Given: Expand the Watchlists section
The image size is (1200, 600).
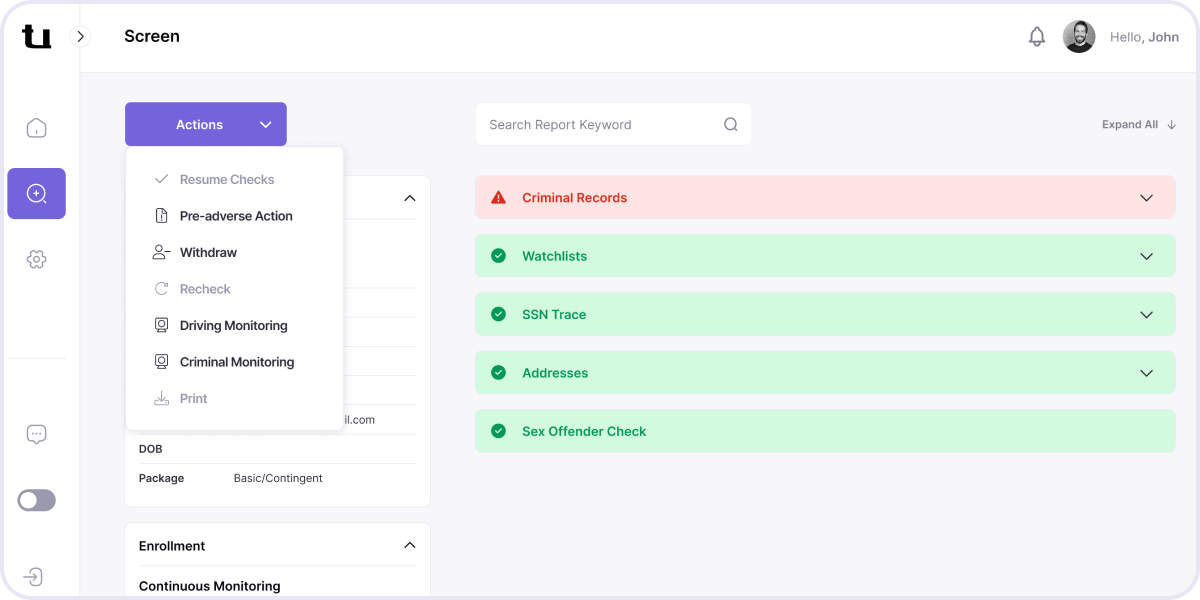Looking at the screenshot, I should point(1146,256).
